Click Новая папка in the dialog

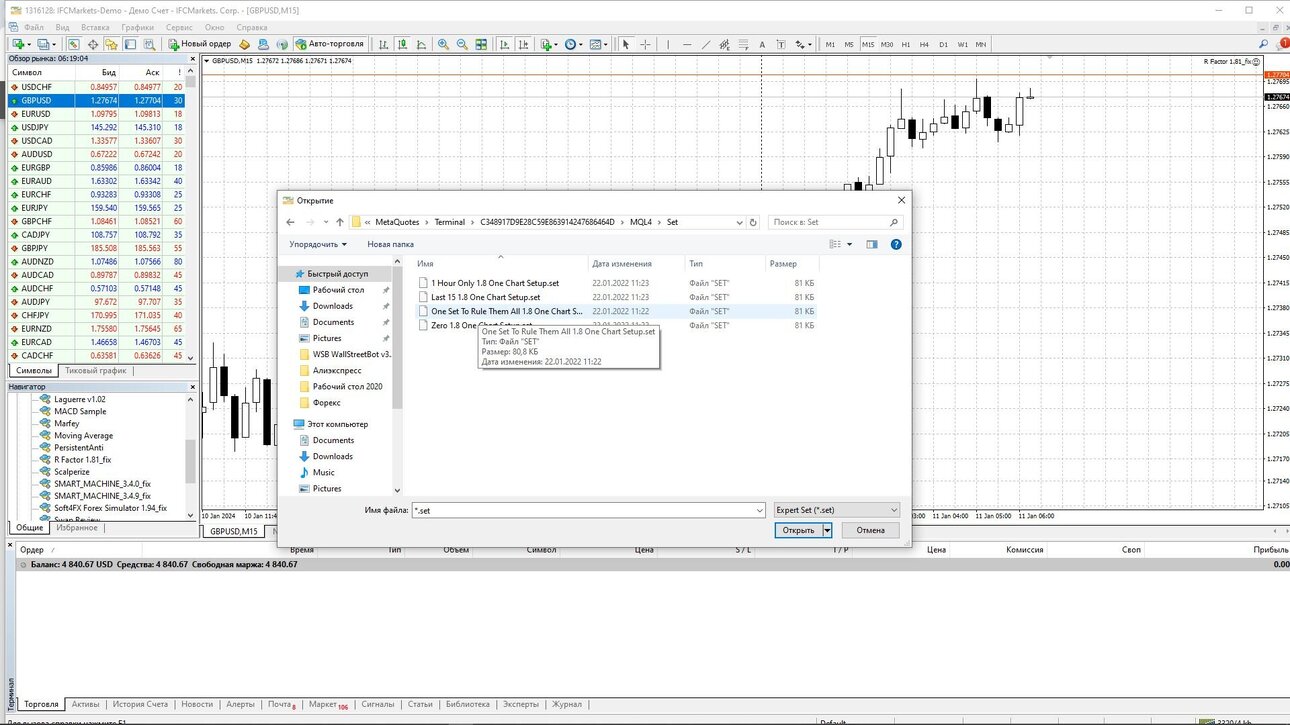pos(390,244)
